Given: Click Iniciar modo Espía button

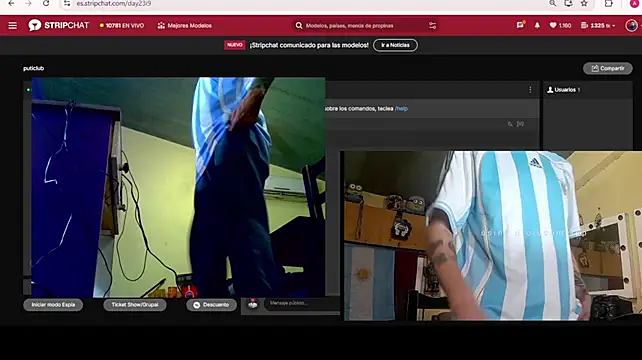Looking at the screenshot, I should pos(53,305).
